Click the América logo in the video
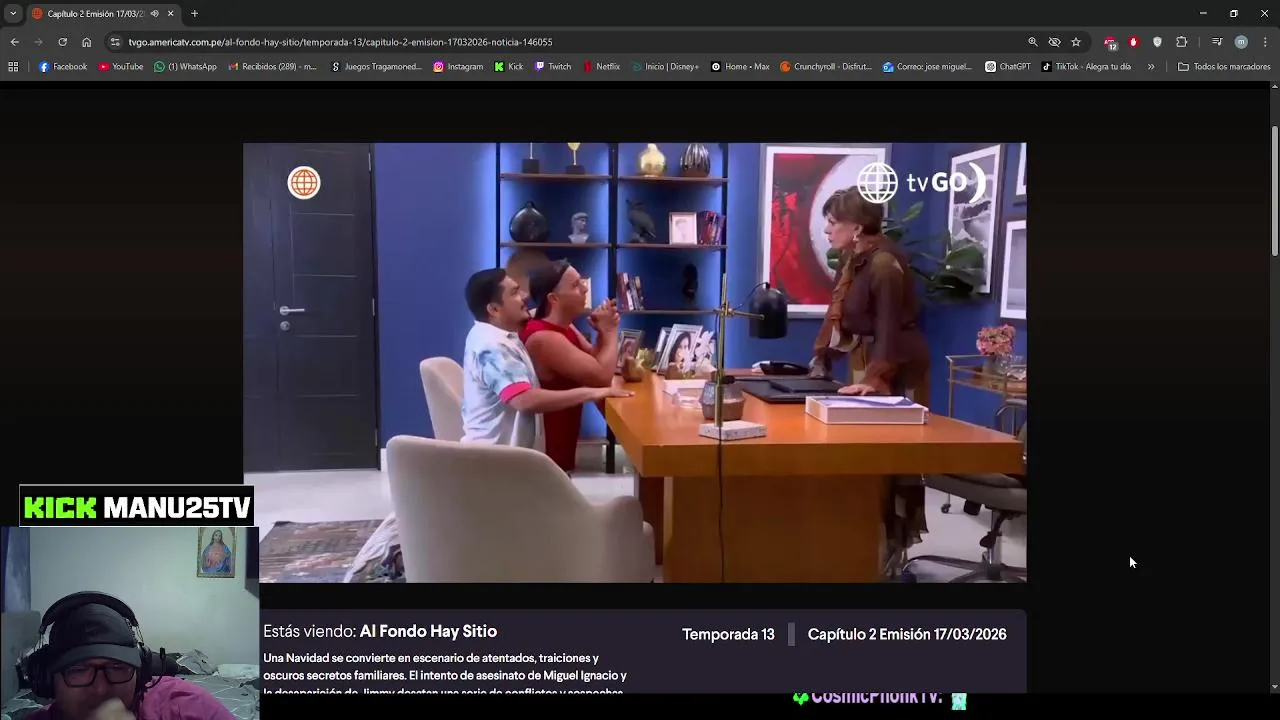This screenshot has height=720, width=1280. pyautogui.click(x=304, y=182)
